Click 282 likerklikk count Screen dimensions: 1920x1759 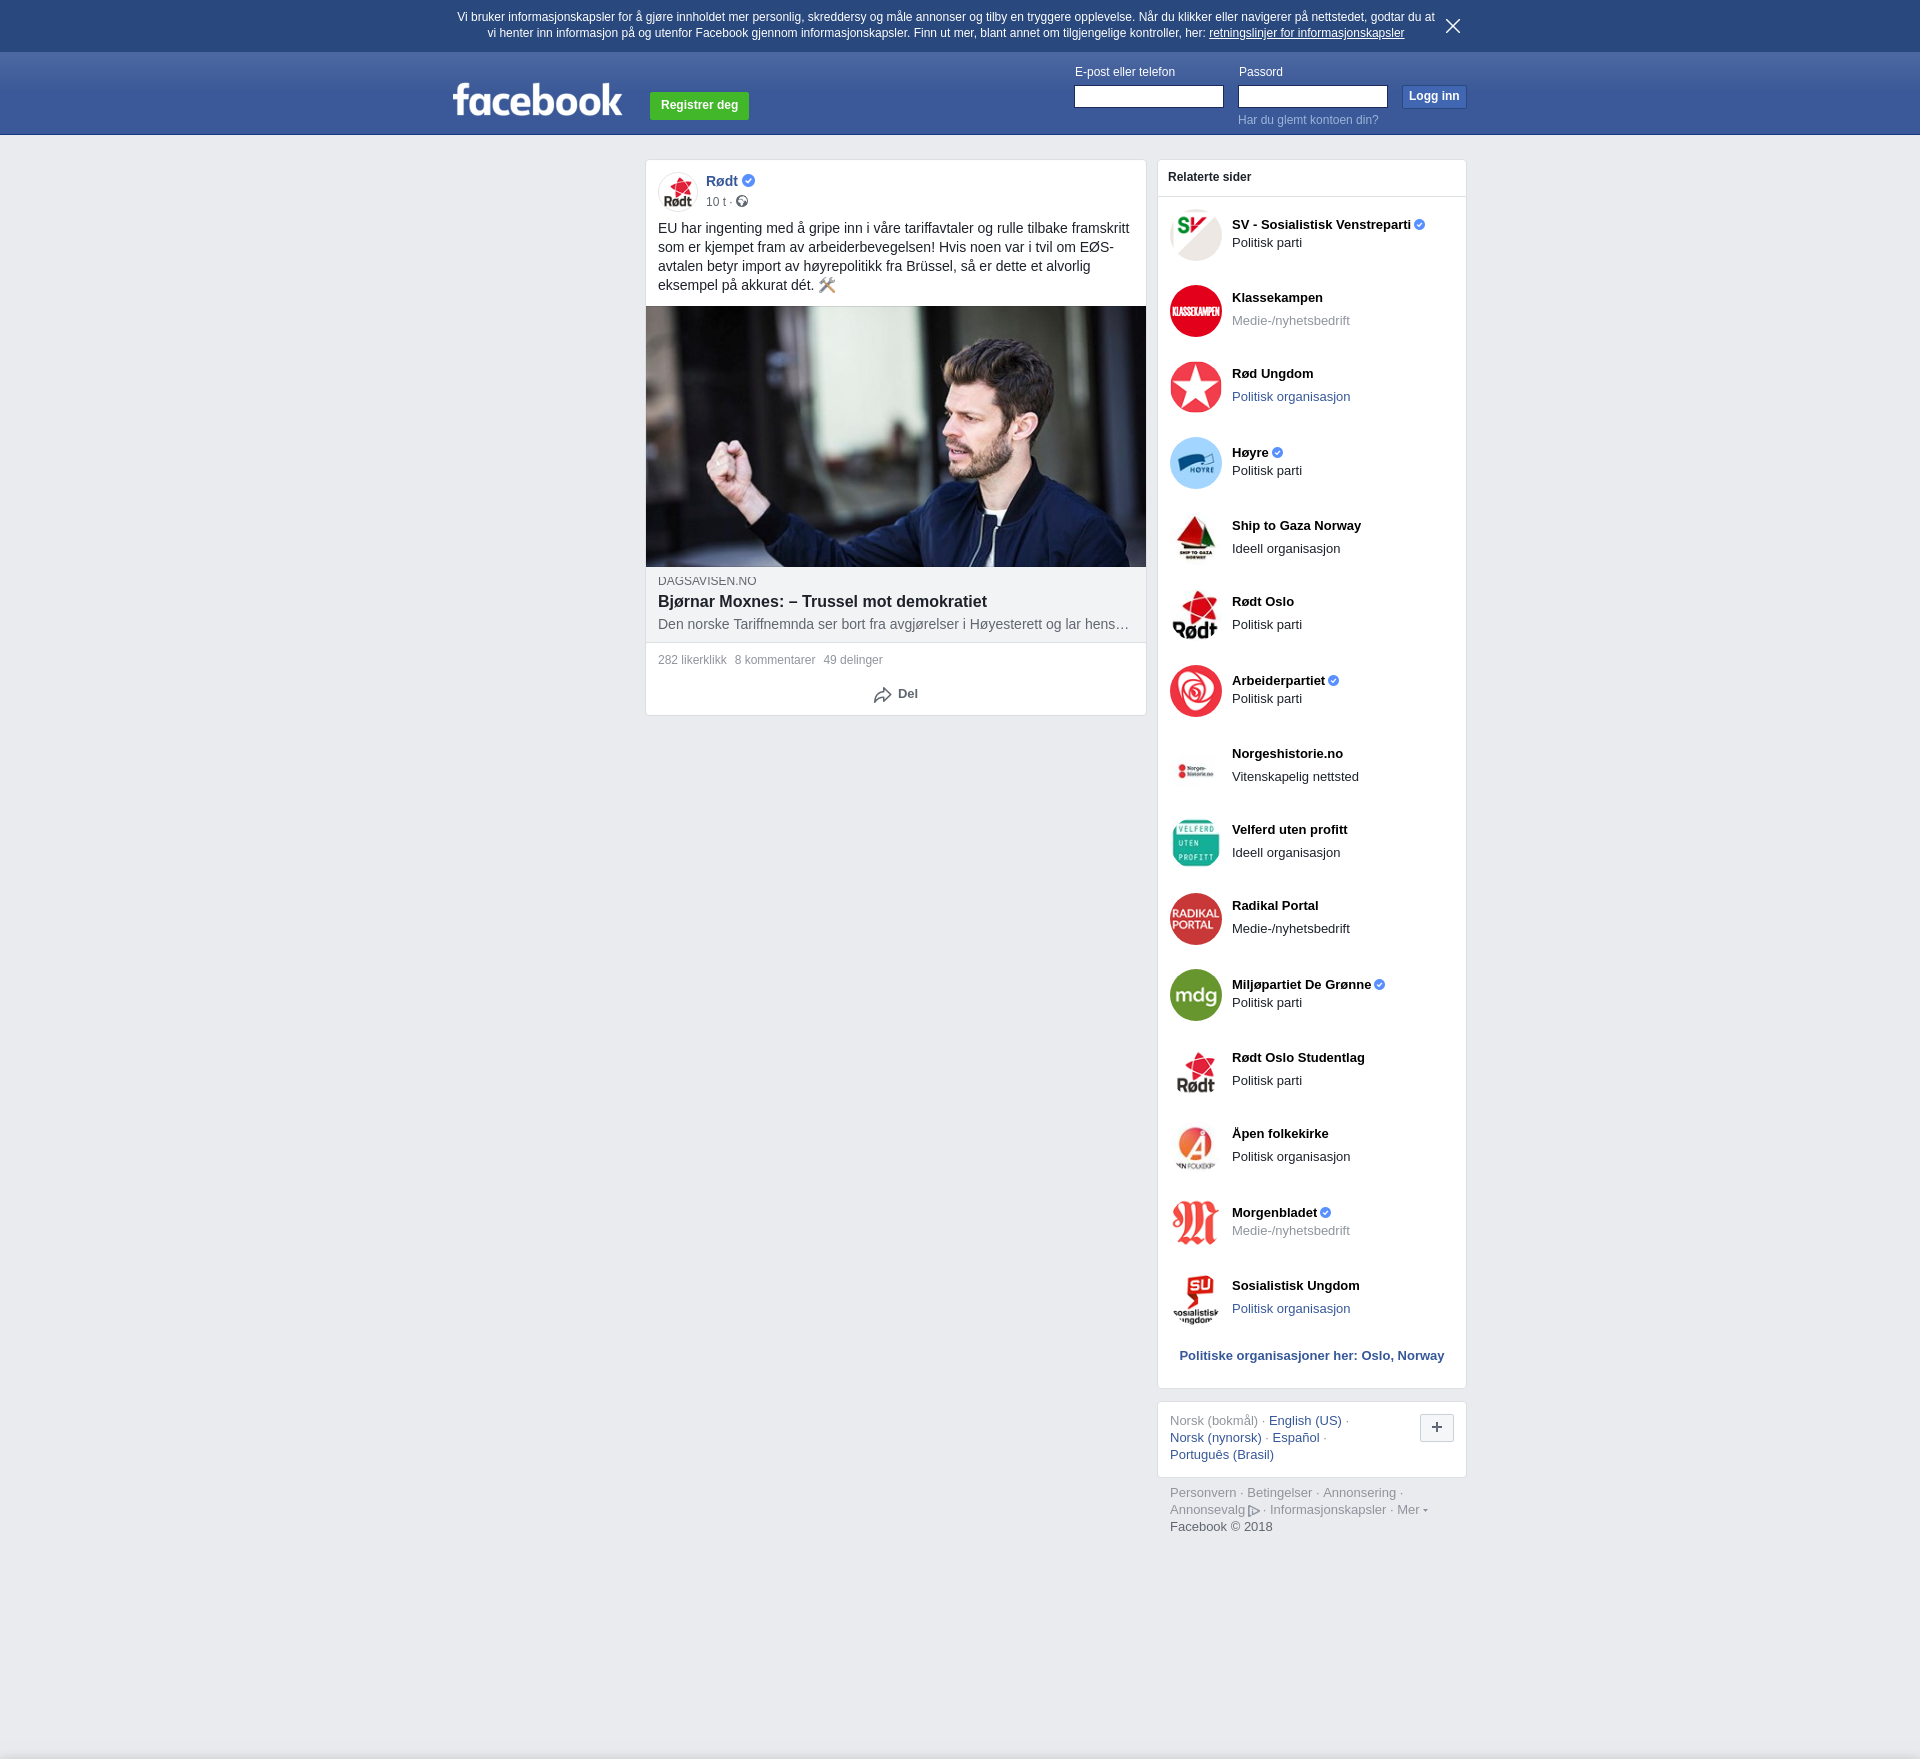point(692,660)
